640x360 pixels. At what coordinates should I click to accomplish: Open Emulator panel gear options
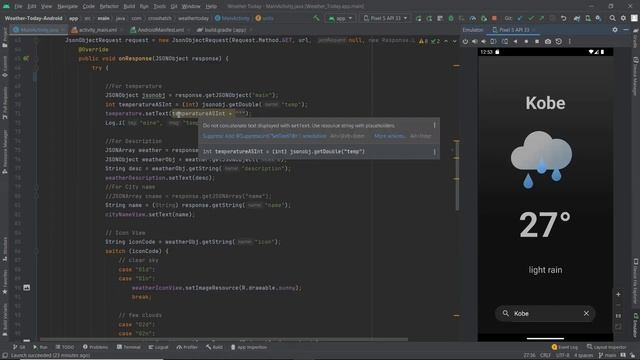click(615, 30)
